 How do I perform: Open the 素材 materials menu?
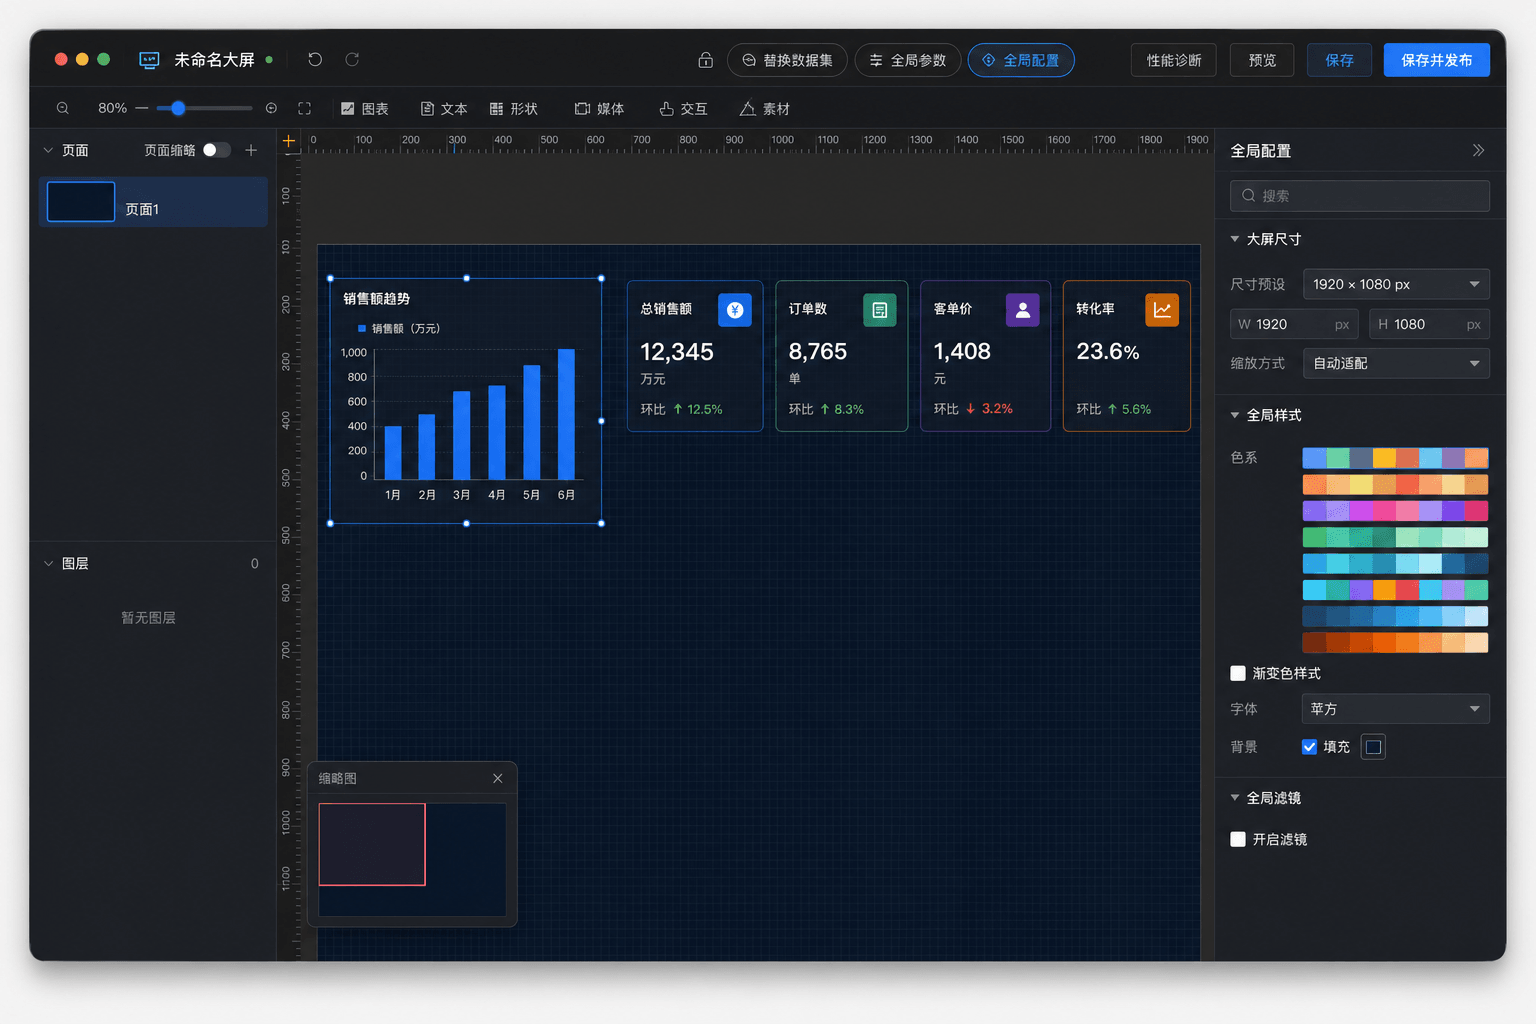tap(765, 109)
